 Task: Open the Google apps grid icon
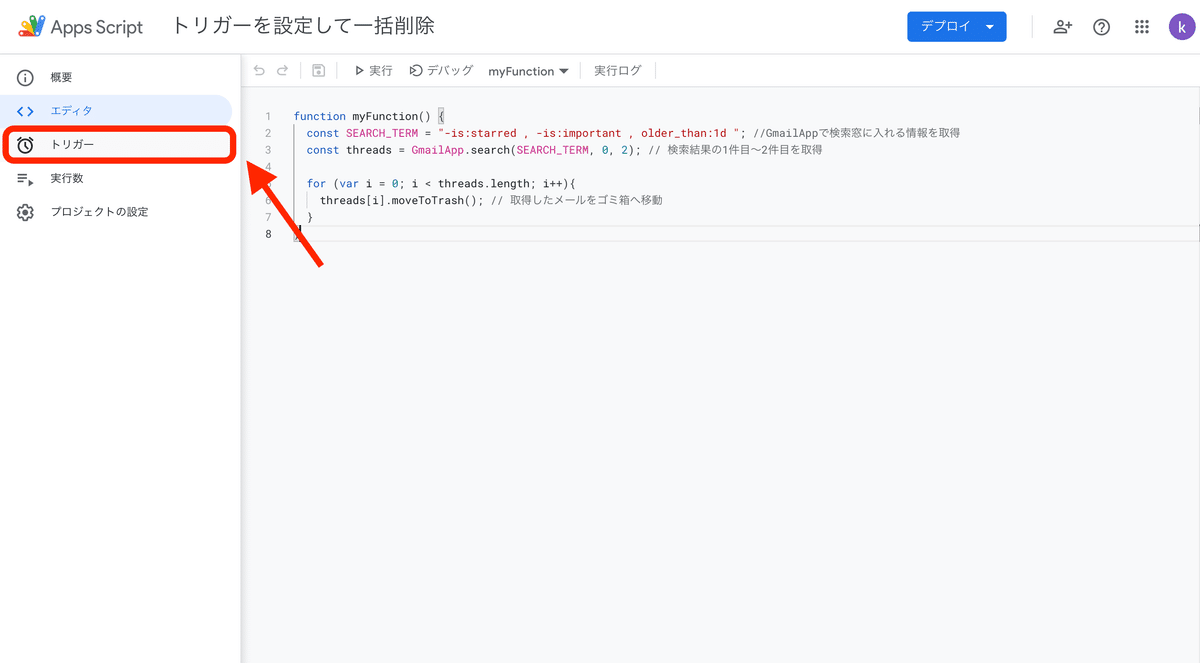(x=1142, y=27)
